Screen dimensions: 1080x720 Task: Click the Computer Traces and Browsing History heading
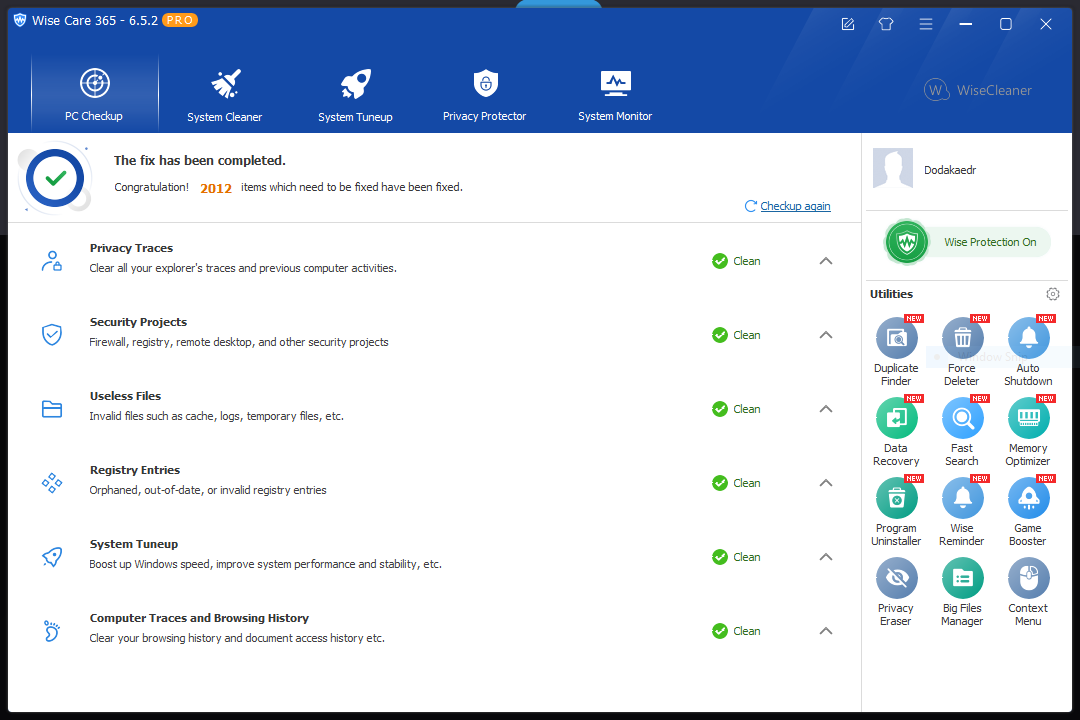[199, 618]
